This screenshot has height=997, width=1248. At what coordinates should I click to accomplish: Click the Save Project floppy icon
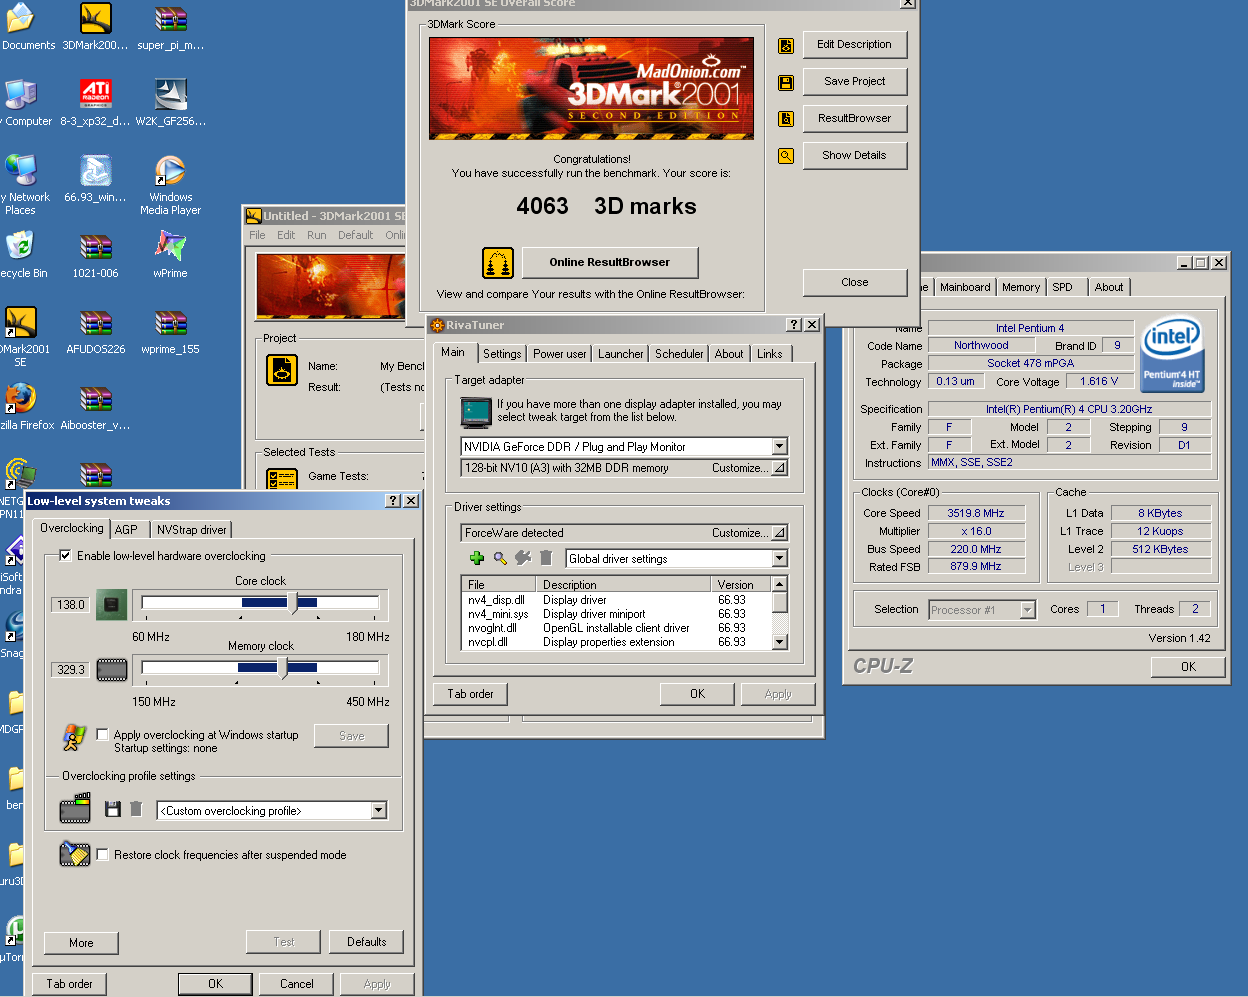(786, 82)
